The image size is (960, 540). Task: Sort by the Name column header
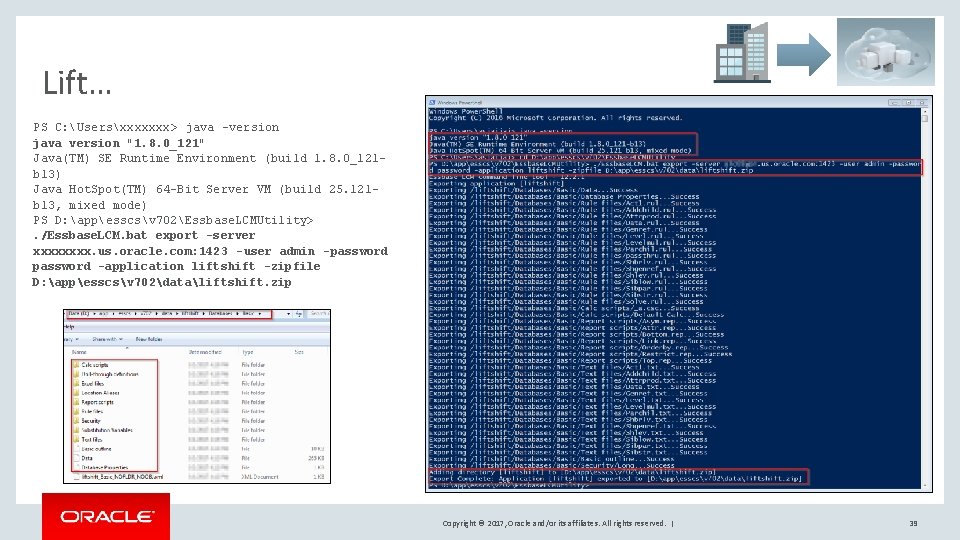(79, 353)
